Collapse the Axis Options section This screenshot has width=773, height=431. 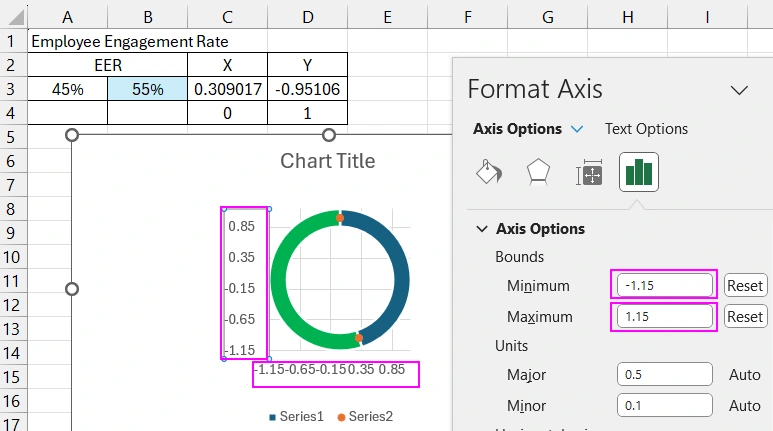pos(483,229)
